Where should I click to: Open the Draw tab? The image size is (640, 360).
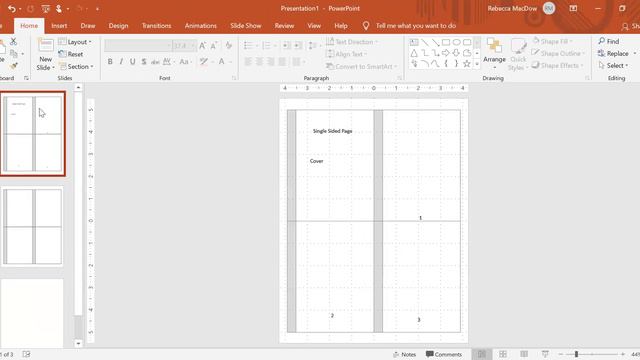click(x=88, y=26)
